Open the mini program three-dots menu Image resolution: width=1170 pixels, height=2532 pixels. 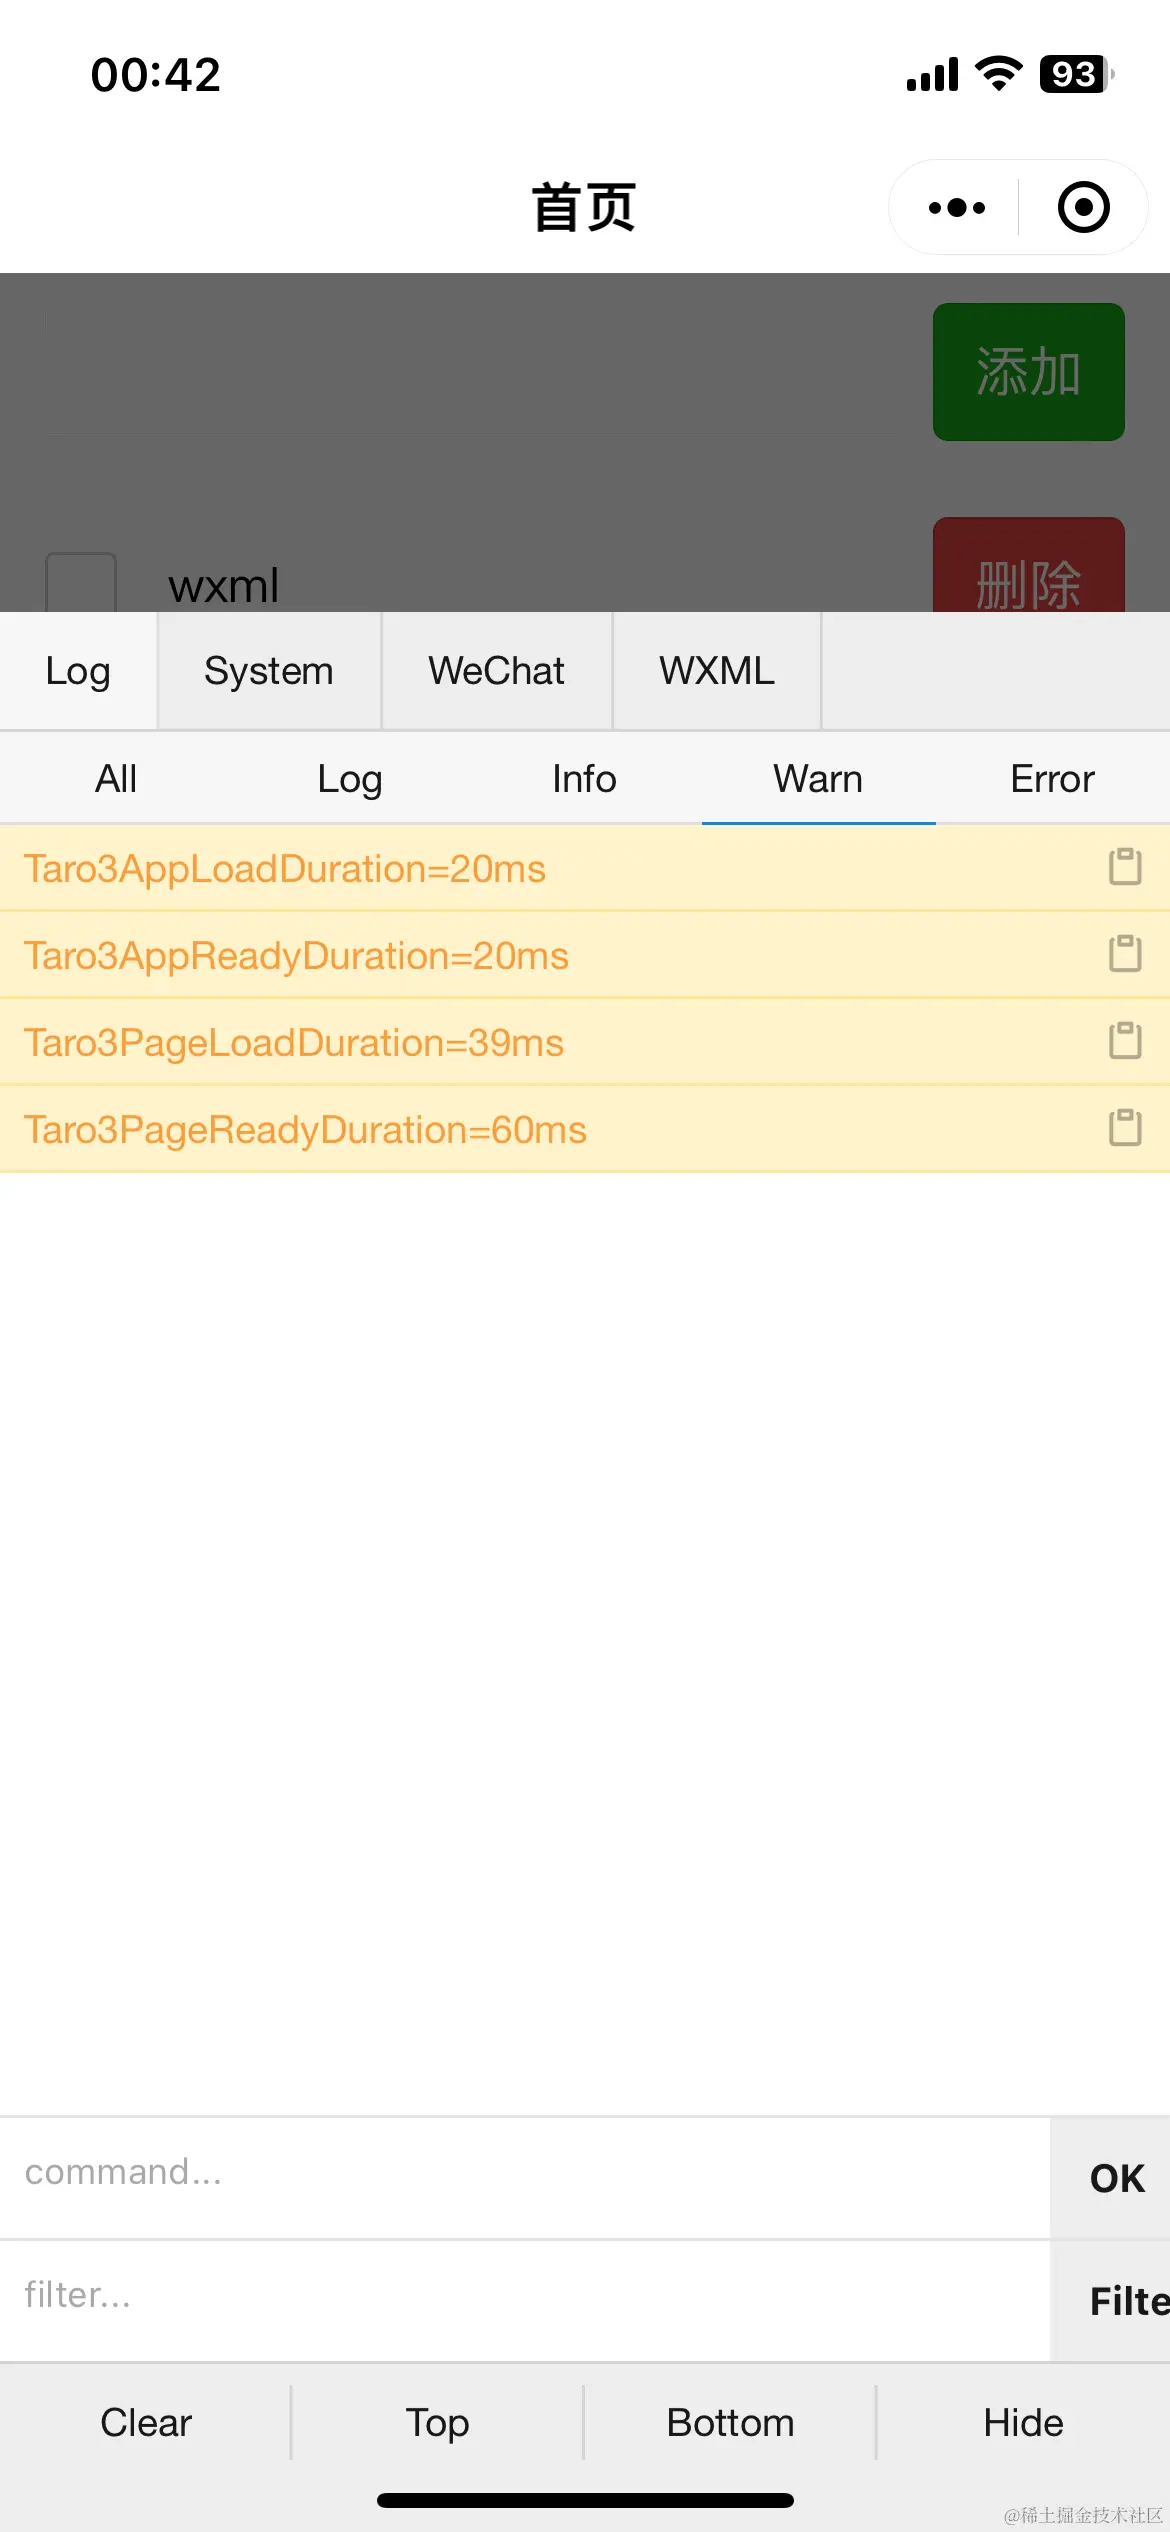click(x=956, y=207)
